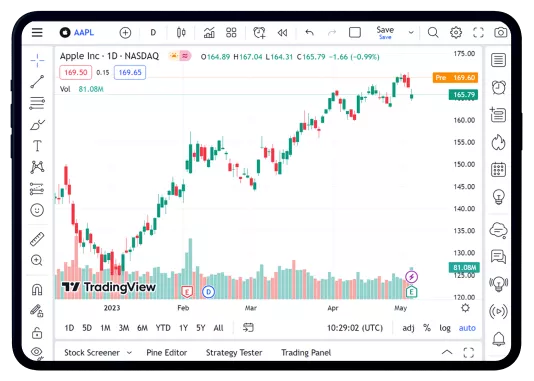The image size is (534, 381).
Task: Open the alerts clock panel
Action: click(498, 88)
